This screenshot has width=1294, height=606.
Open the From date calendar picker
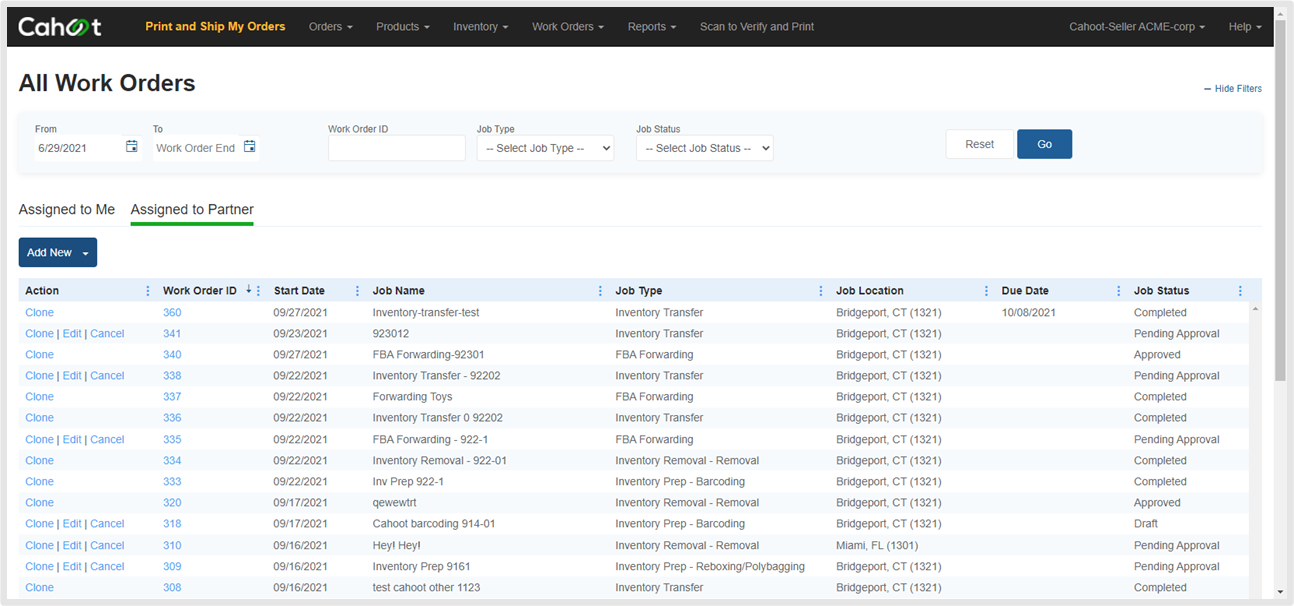(x=132, y=147)
